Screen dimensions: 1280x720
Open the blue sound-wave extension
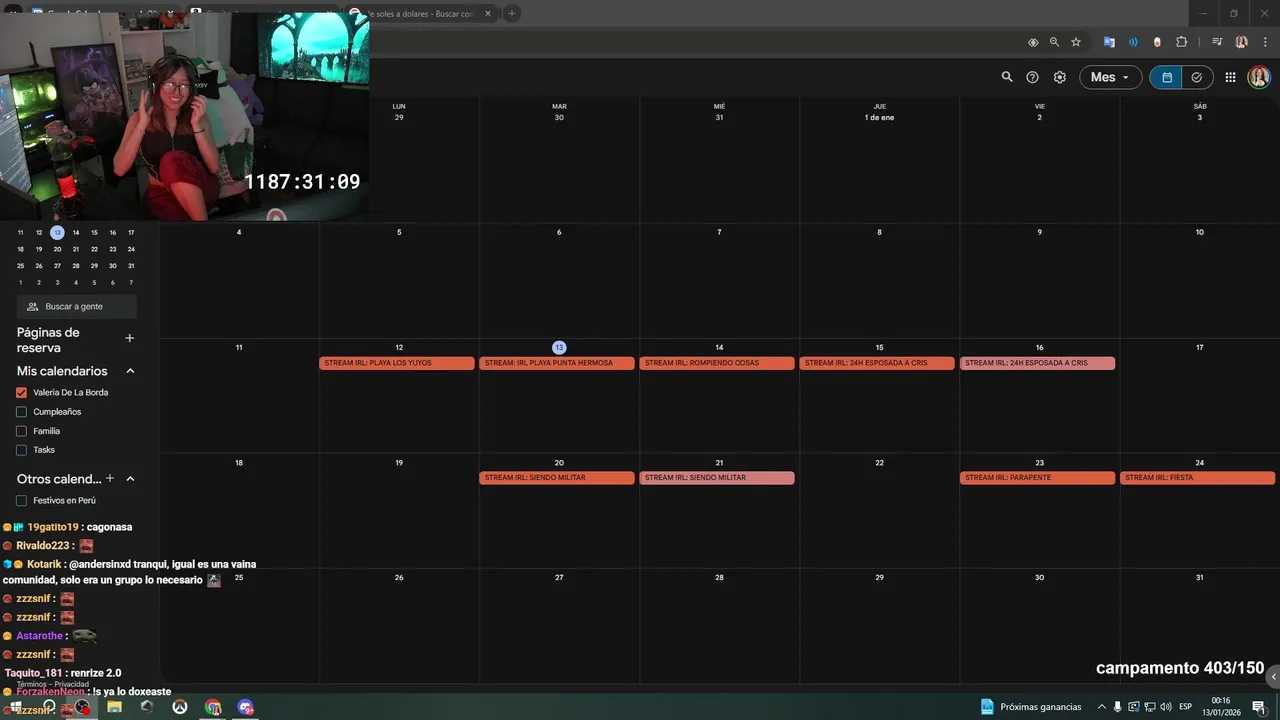1133,42
